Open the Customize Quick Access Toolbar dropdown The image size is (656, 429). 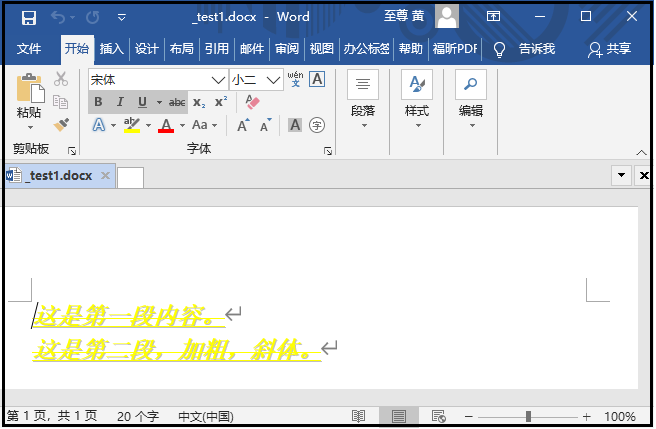(x=122, y=18)
